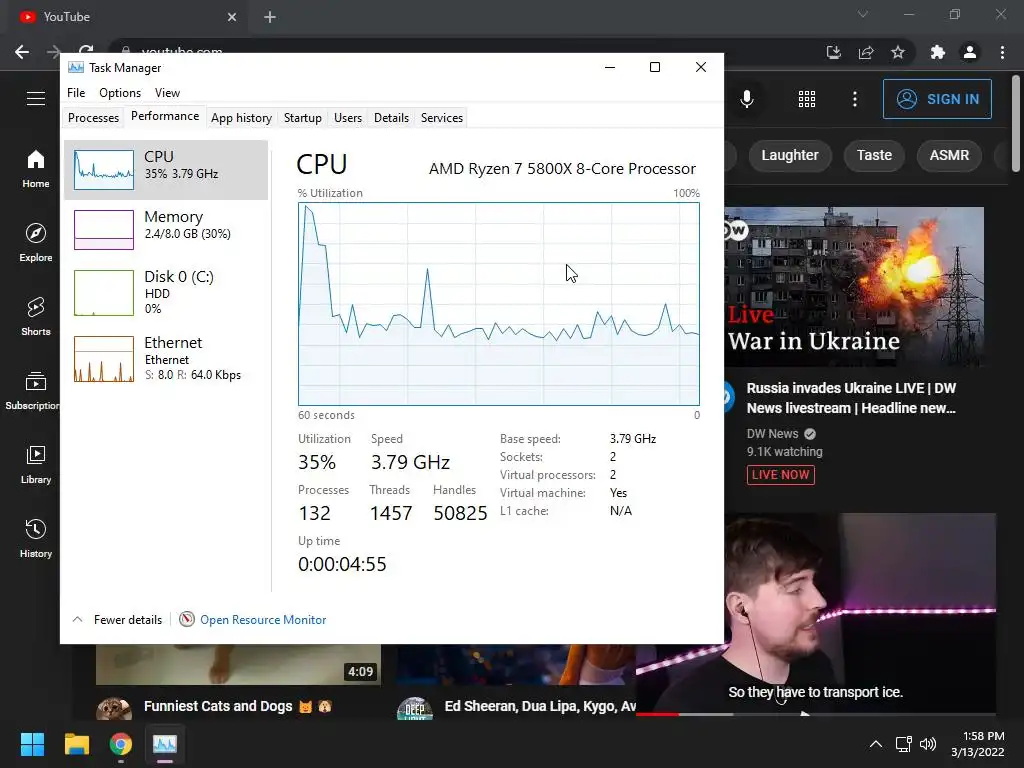Open the View menu in Task Manager
Screen dimensions: 1024x768
tap(167, 93)
